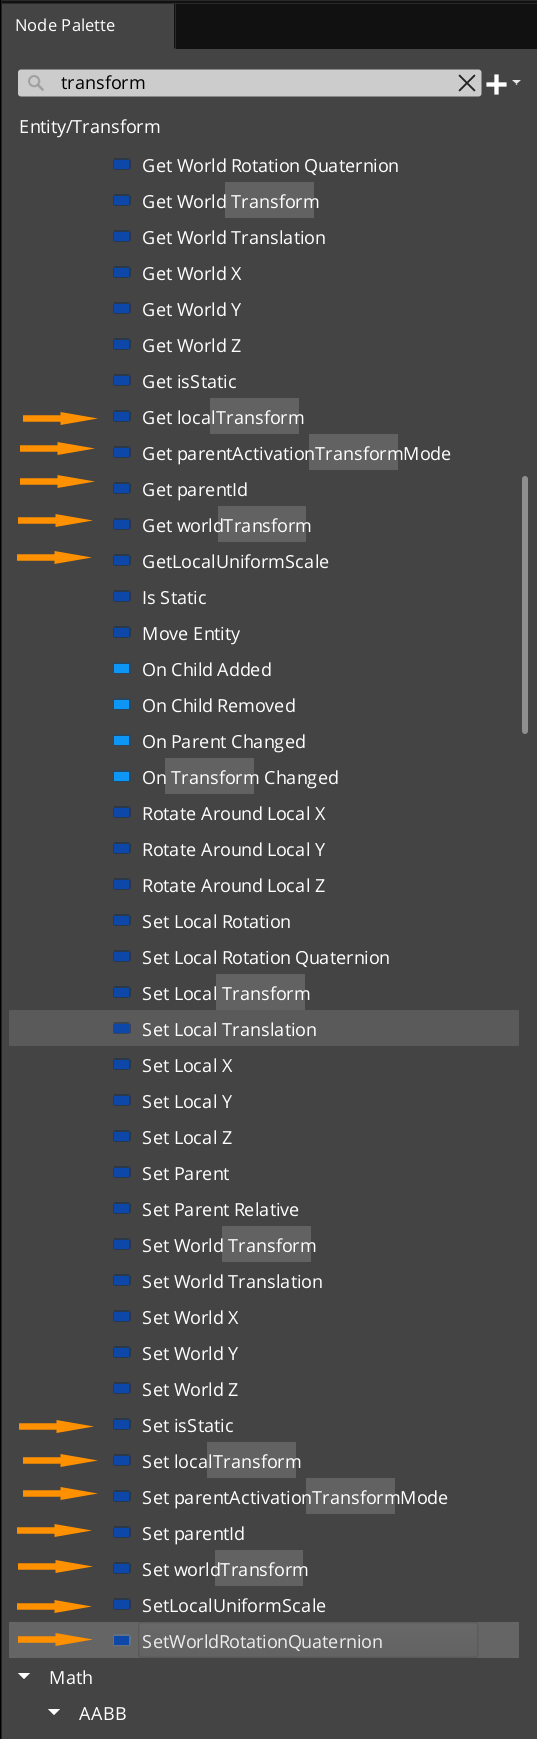Click the node icon beside GetLocalUniformScale

point(122,561)
